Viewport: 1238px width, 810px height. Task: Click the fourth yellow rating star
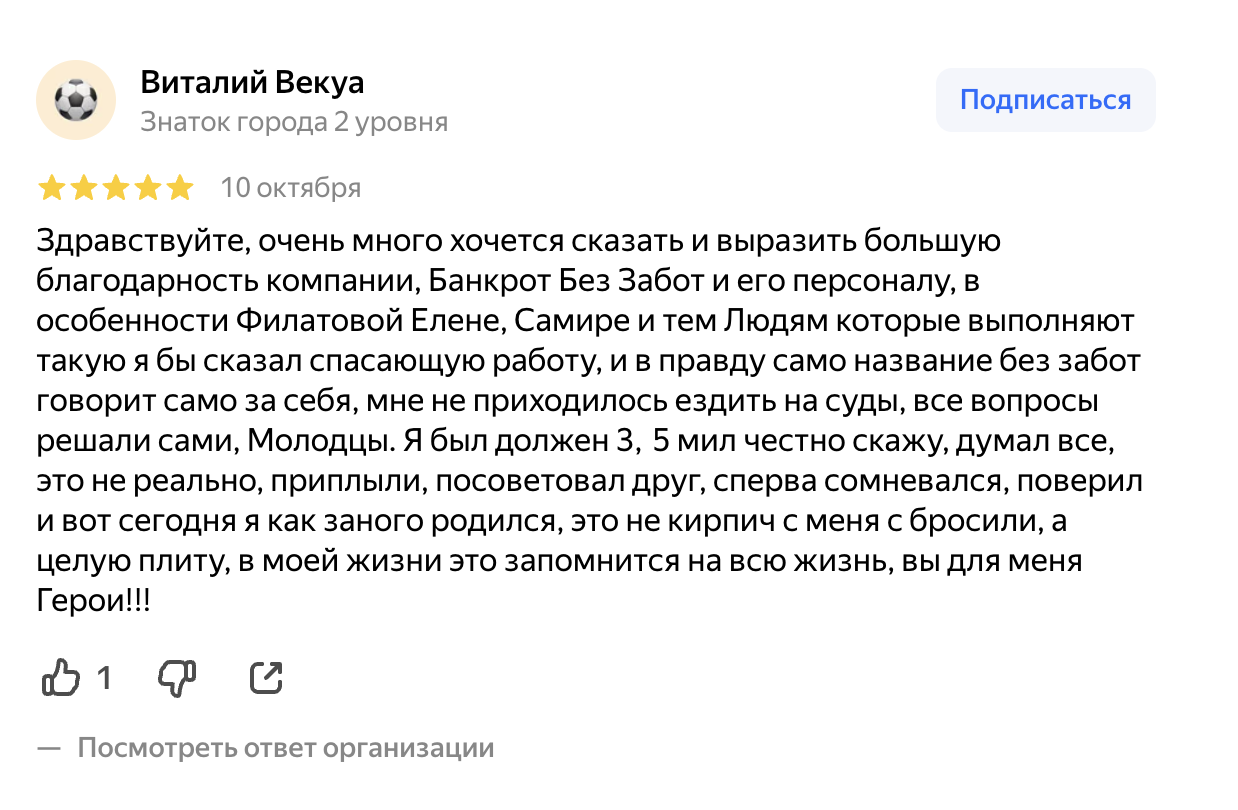pyautogui.click(x=147, y=188)
